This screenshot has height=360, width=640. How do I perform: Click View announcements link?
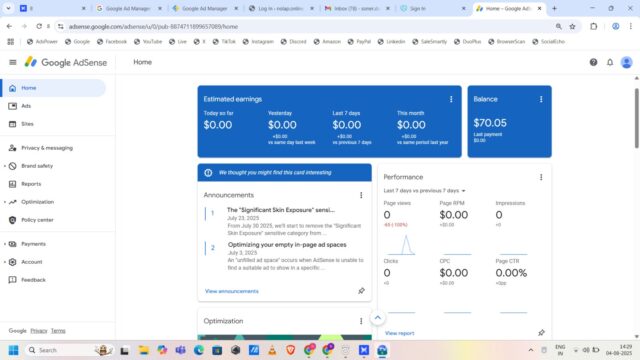click(231, 291)
